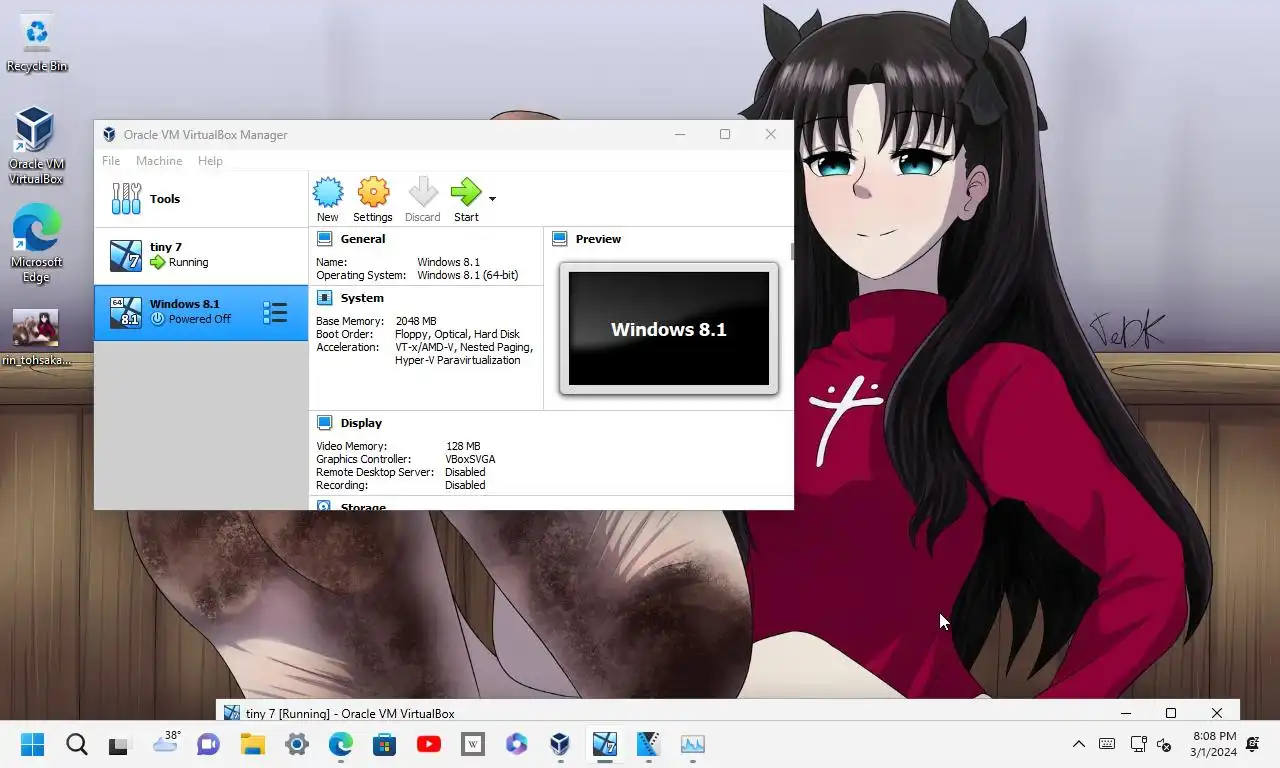Click the Recording Disabled value
This screenshot has width=1280, height=768.
(465, 485)
